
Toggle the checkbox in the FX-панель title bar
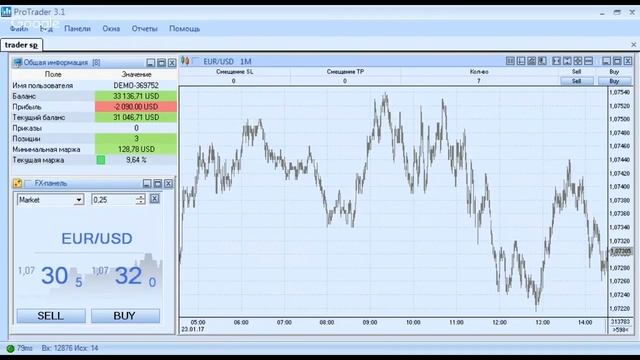(29, 183)
